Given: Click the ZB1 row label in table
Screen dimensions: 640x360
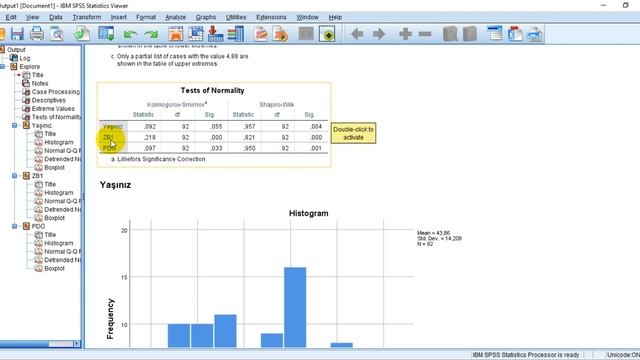Looking at the screenshot, I should click(x=109, y=138).
